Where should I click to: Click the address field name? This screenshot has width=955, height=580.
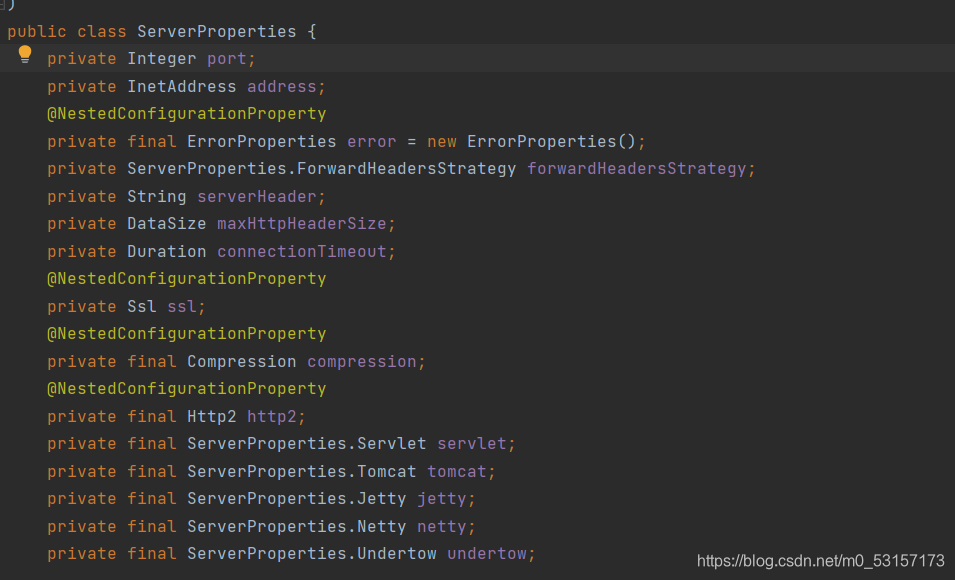pos(281,87)
